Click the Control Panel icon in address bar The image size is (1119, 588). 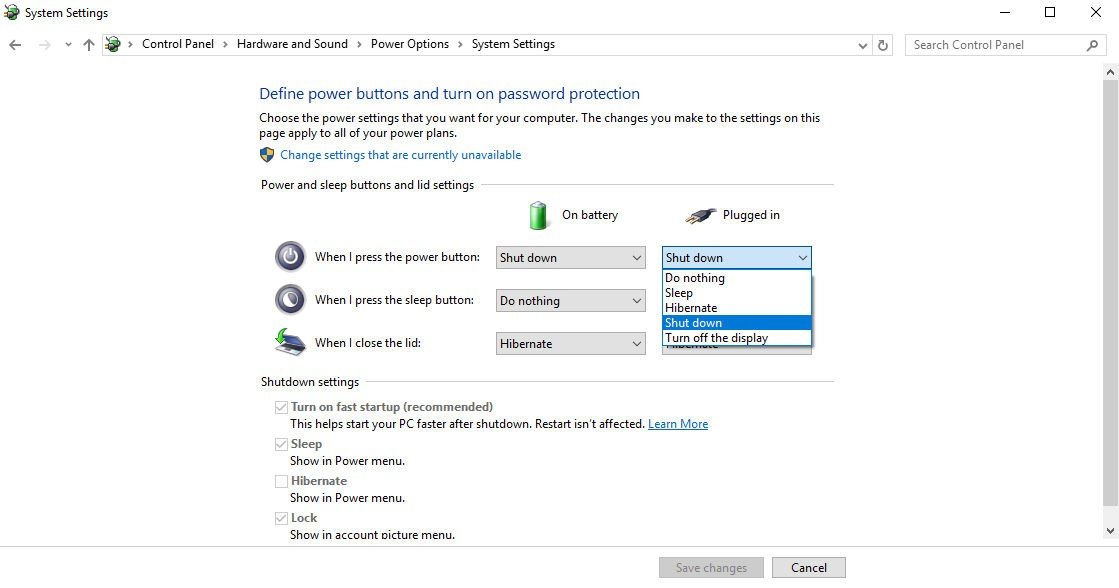[113, 44]
